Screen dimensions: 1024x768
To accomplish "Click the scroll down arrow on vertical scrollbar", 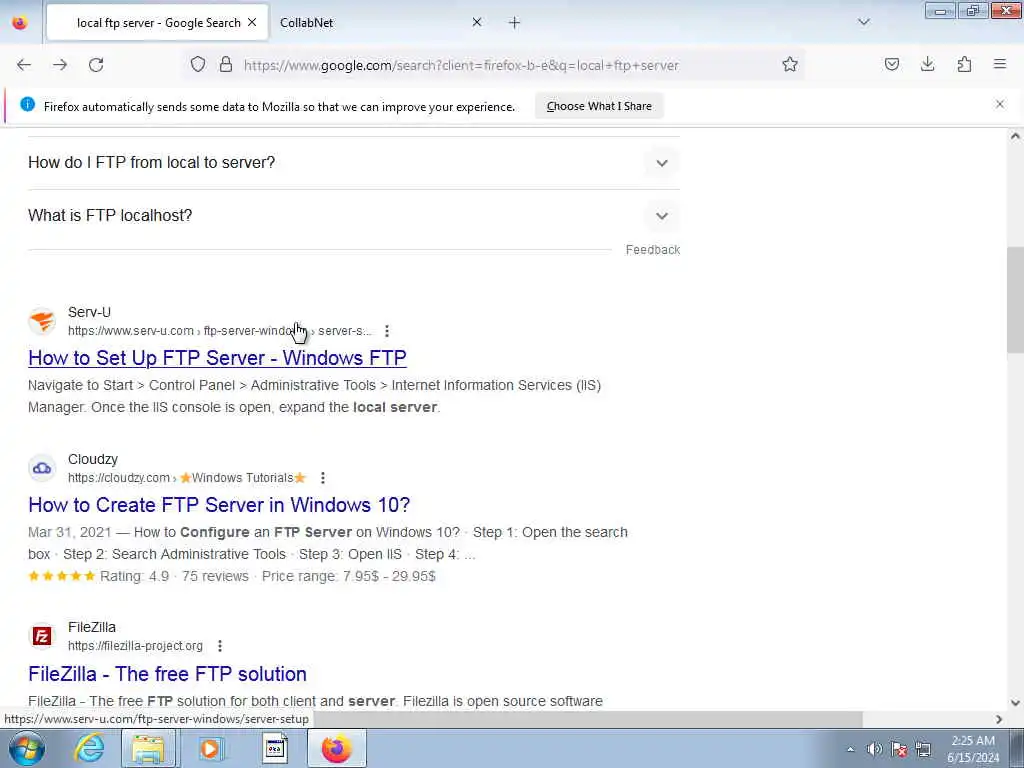I will click(1015, 703).
